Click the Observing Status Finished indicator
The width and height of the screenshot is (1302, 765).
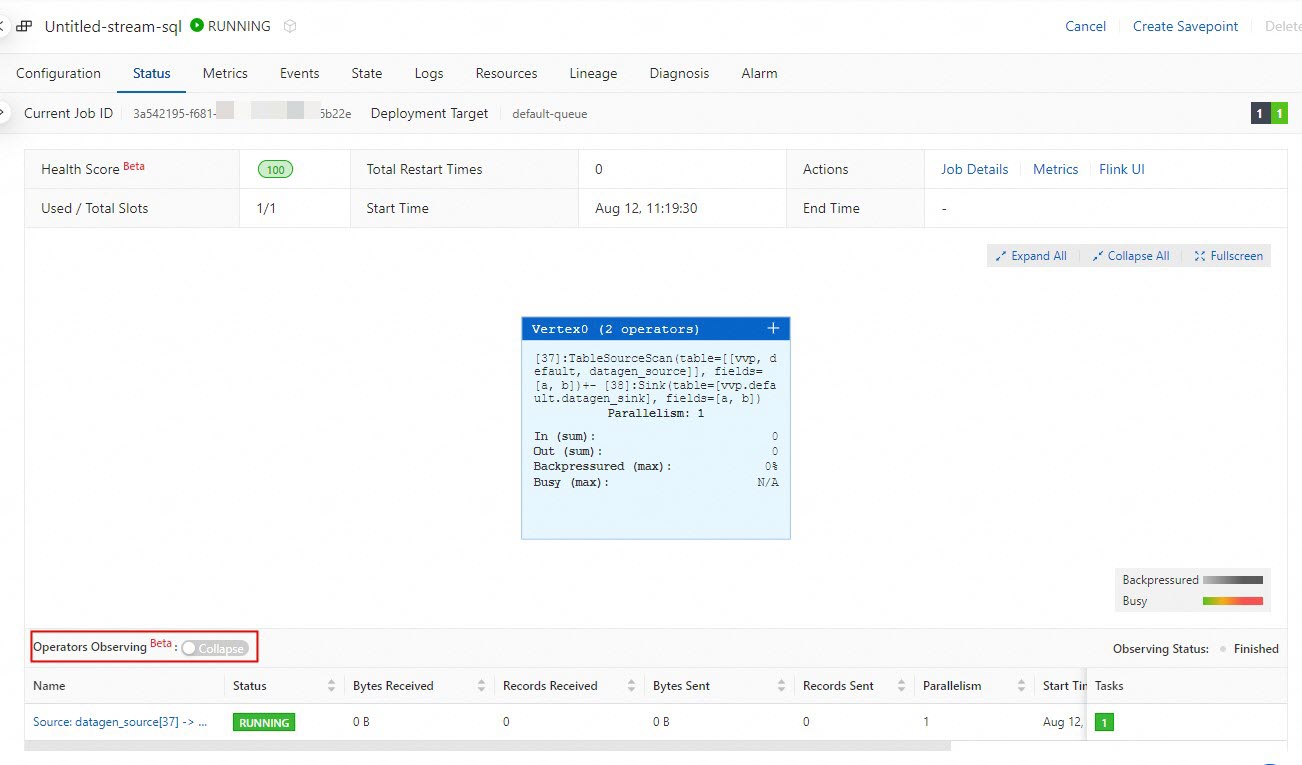click(x=1249, y=649)
